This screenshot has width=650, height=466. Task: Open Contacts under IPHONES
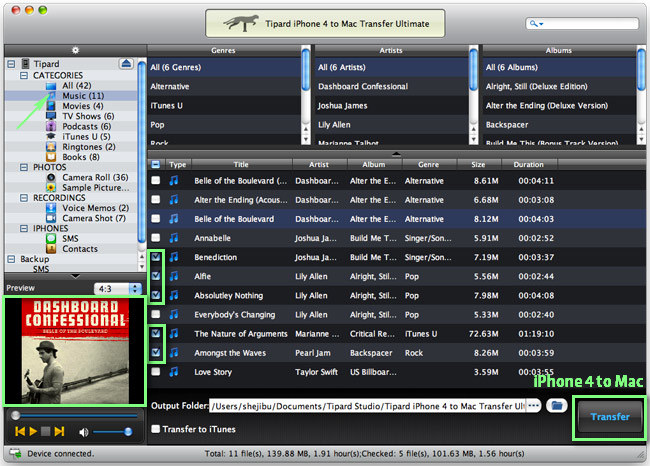(80, 249)
